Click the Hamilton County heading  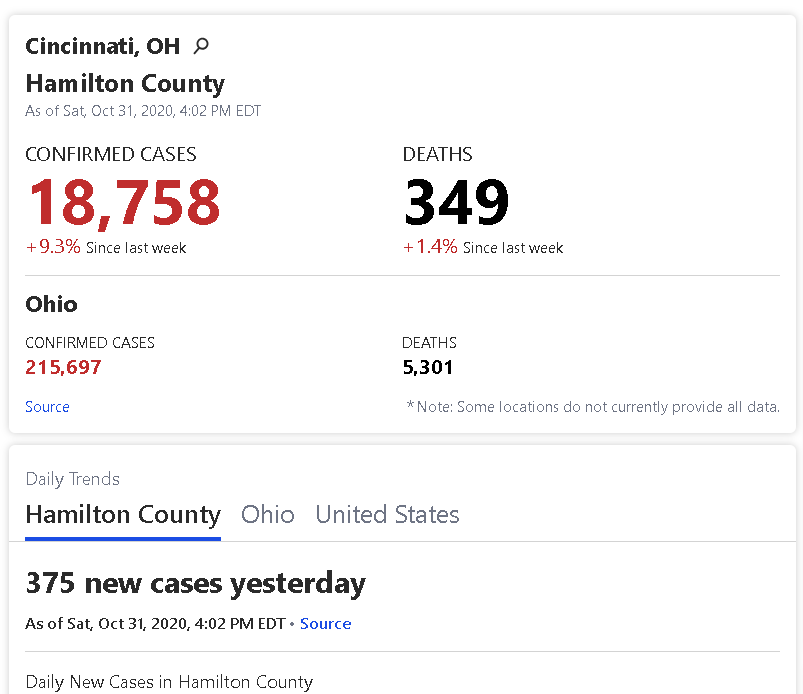pyautogui.click(x=125, y=83)
